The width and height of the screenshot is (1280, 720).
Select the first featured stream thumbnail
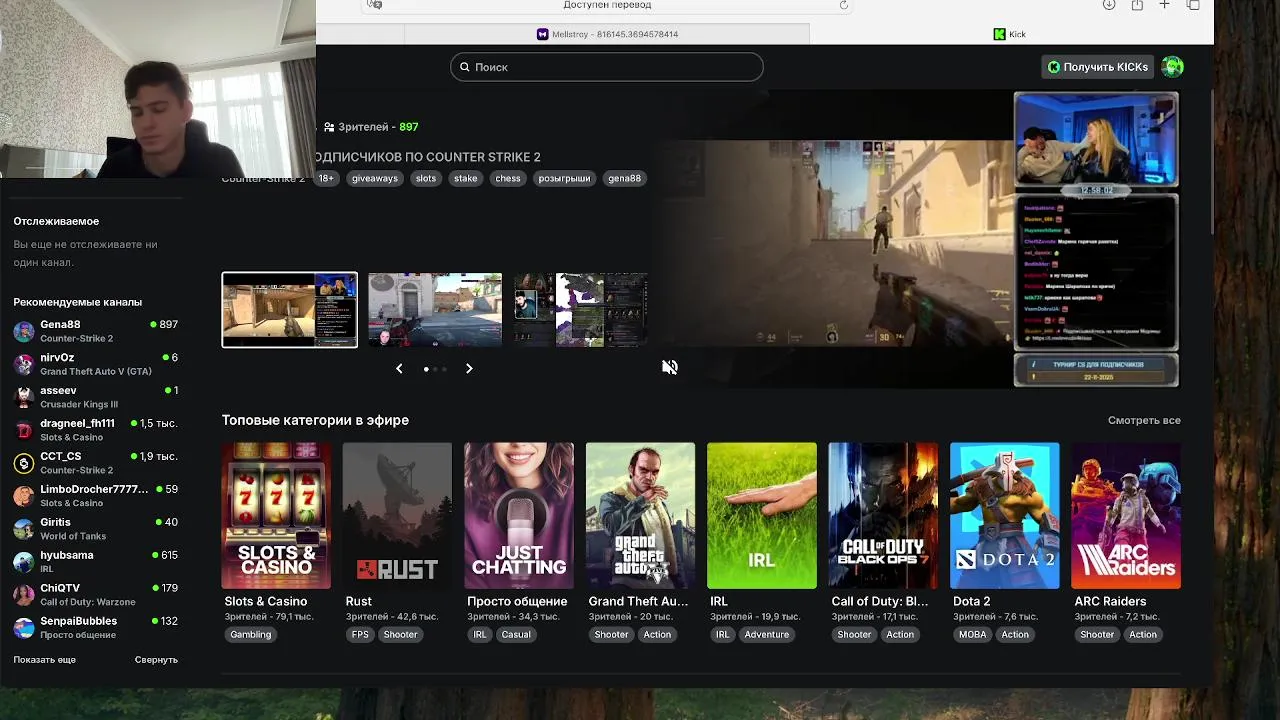[x=289, y=310]
